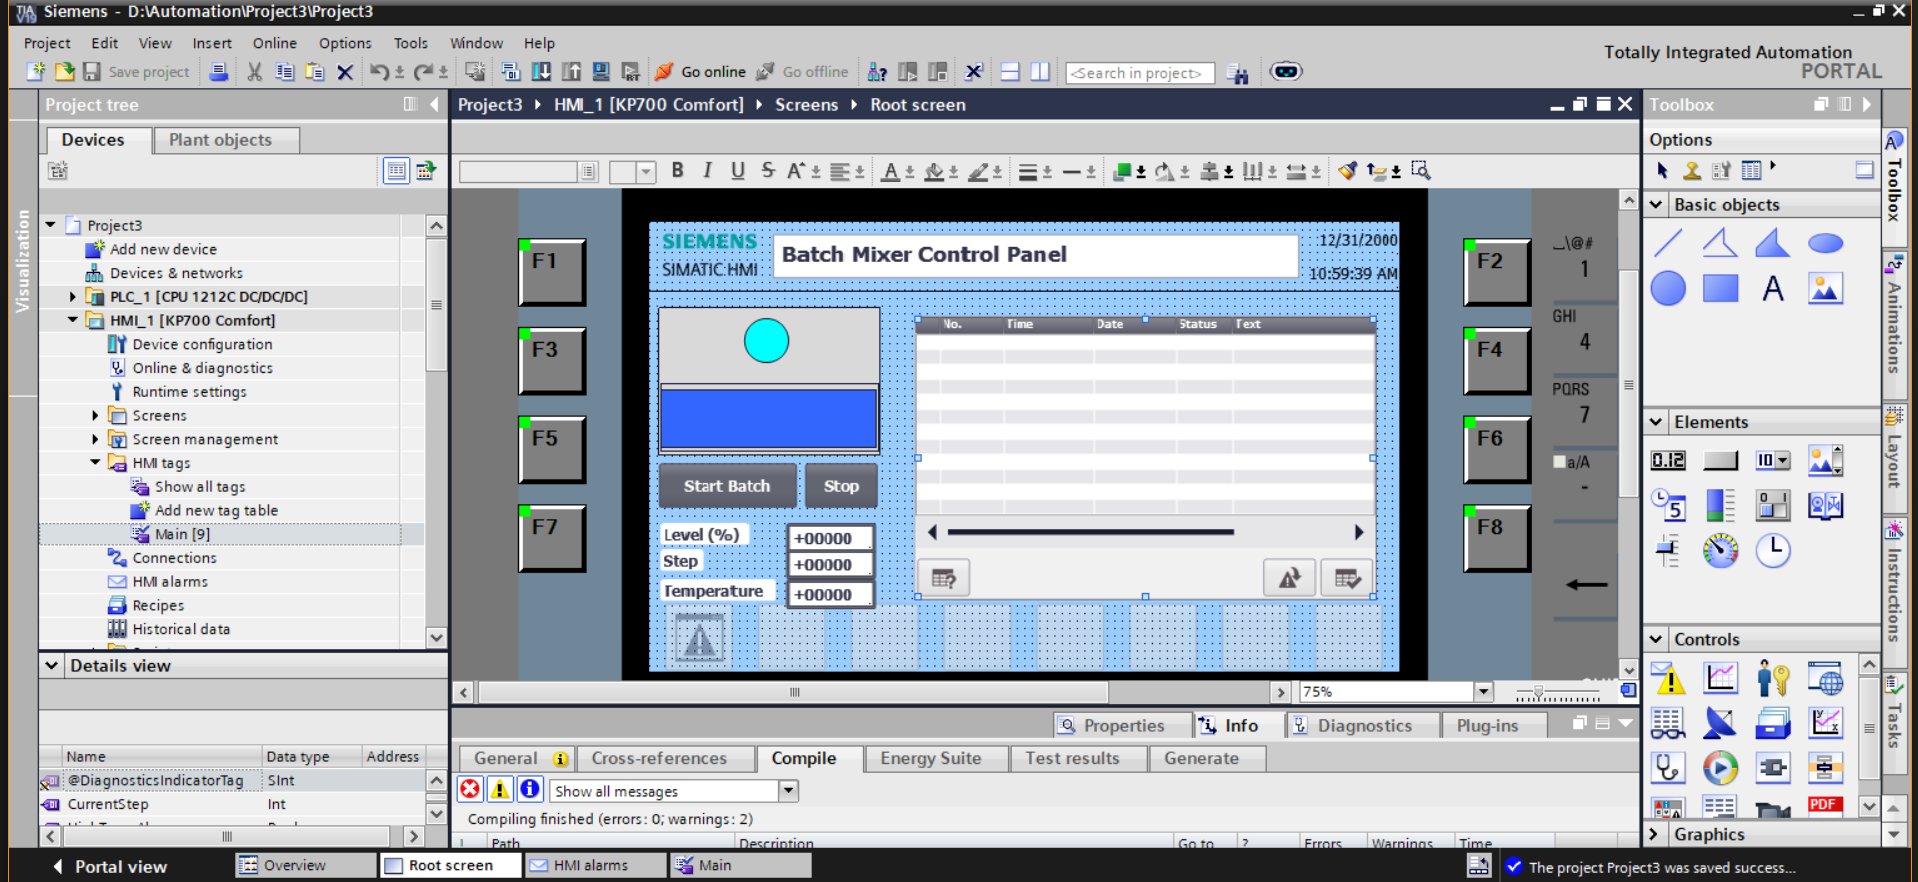Click the Stop button on HMI screen

(x=841, y=486)
